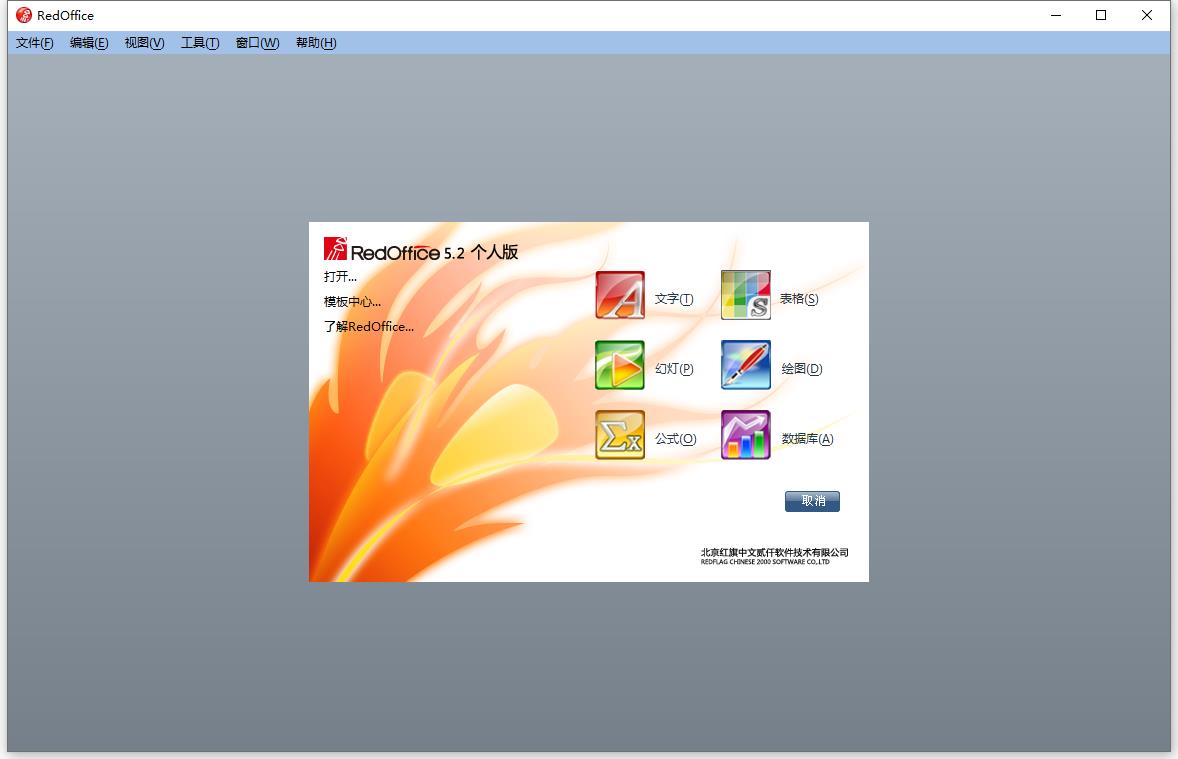The width and height of the screenshot is (1178, 759).
Task: Open the 视图(V) menu
Action: click(144, 43)
